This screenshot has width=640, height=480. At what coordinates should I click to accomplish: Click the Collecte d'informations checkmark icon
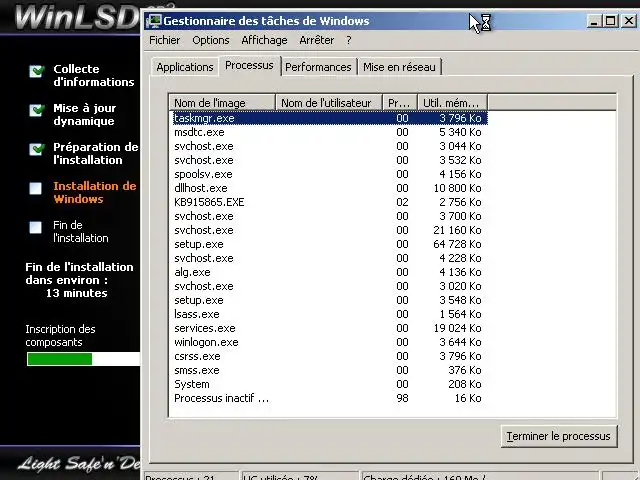(36, 71)
